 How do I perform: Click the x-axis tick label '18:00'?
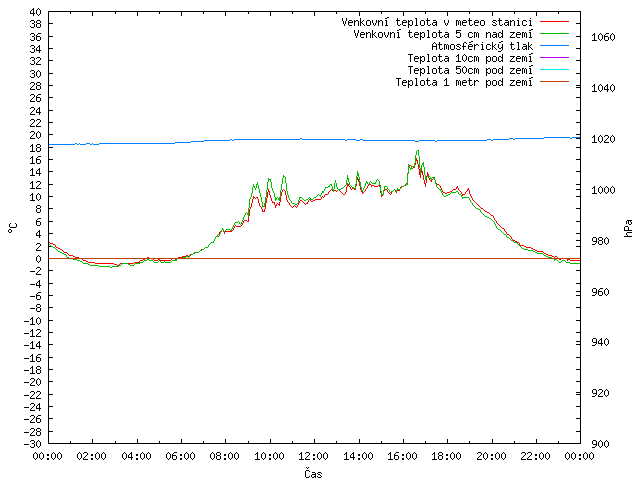point(447,456)
